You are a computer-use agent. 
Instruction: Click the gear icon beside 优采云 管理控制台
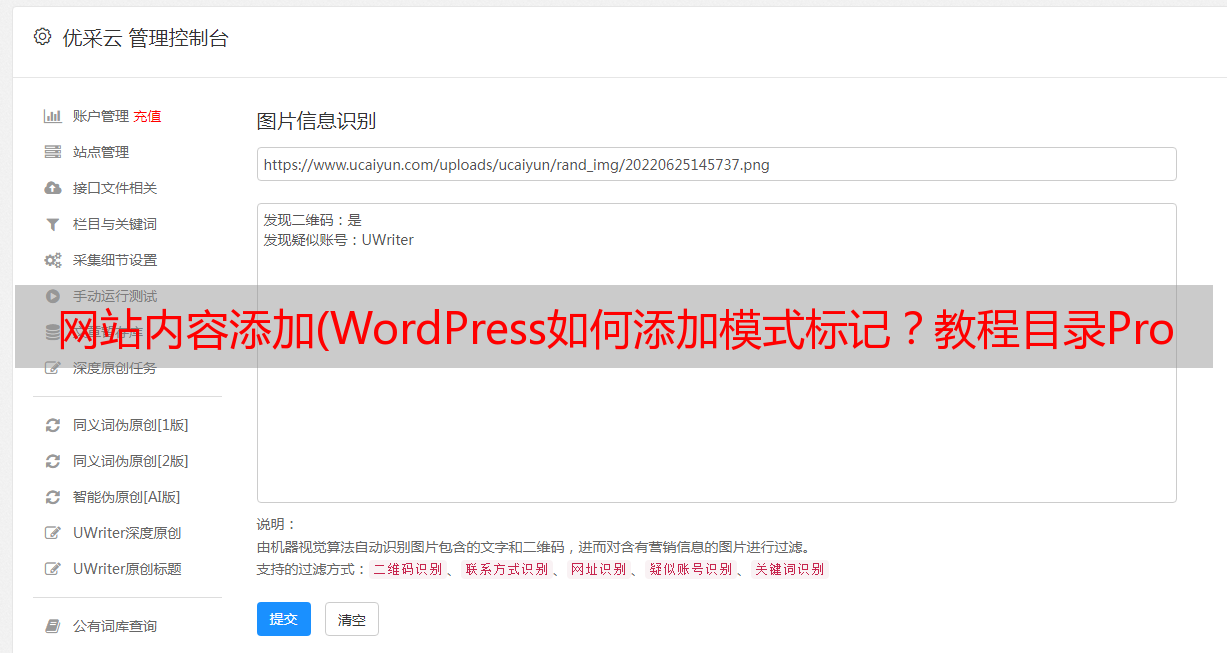42,37
